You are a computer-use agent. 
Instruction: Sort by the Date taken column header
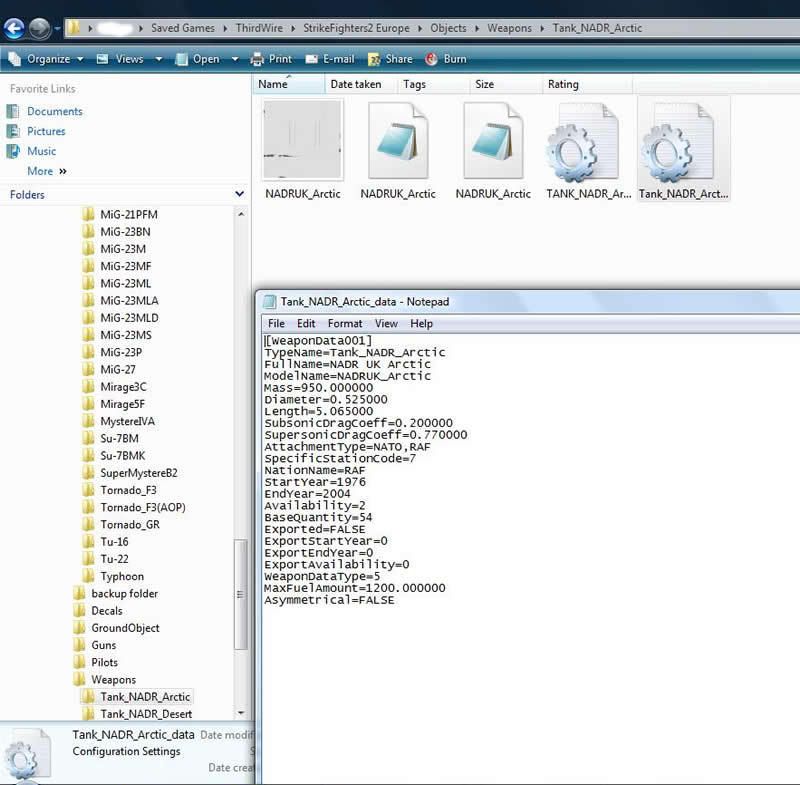click(x=361, y=84)
